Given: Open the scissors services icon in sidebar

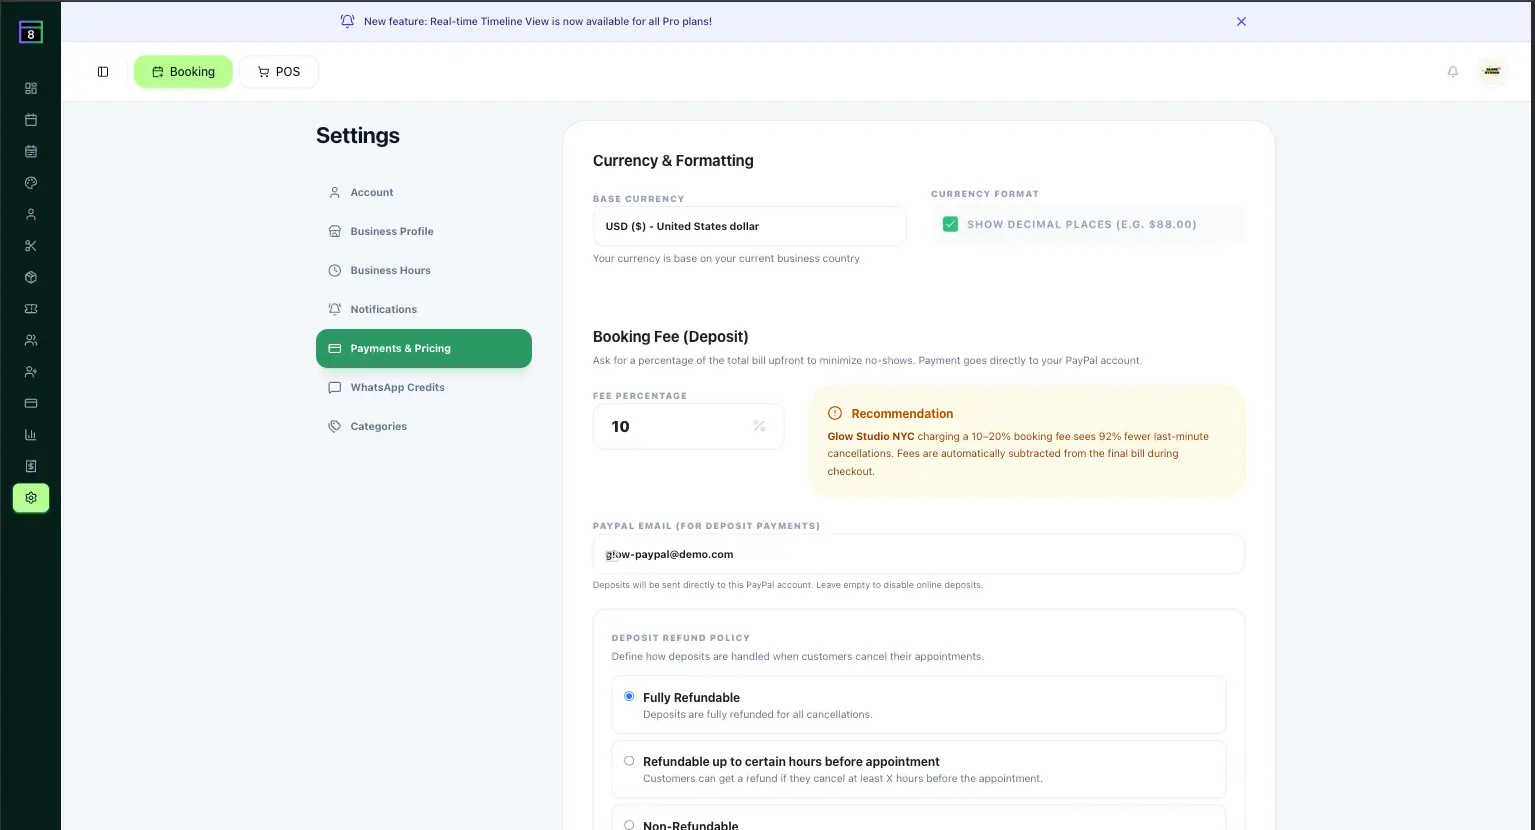Looking at the screenshot, I should tap(31, 246).
